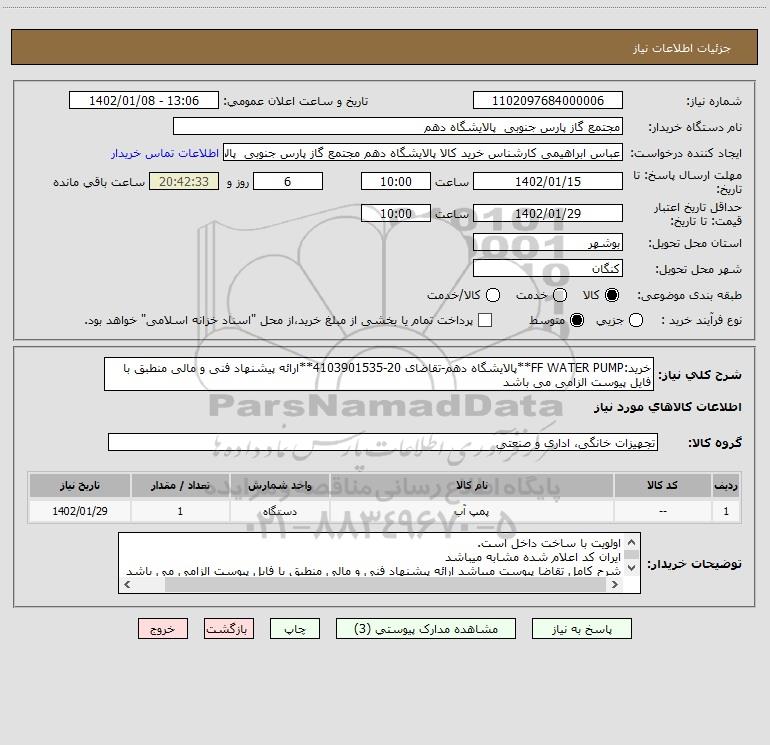Click the response deadline date 1402/01/15

548,182
